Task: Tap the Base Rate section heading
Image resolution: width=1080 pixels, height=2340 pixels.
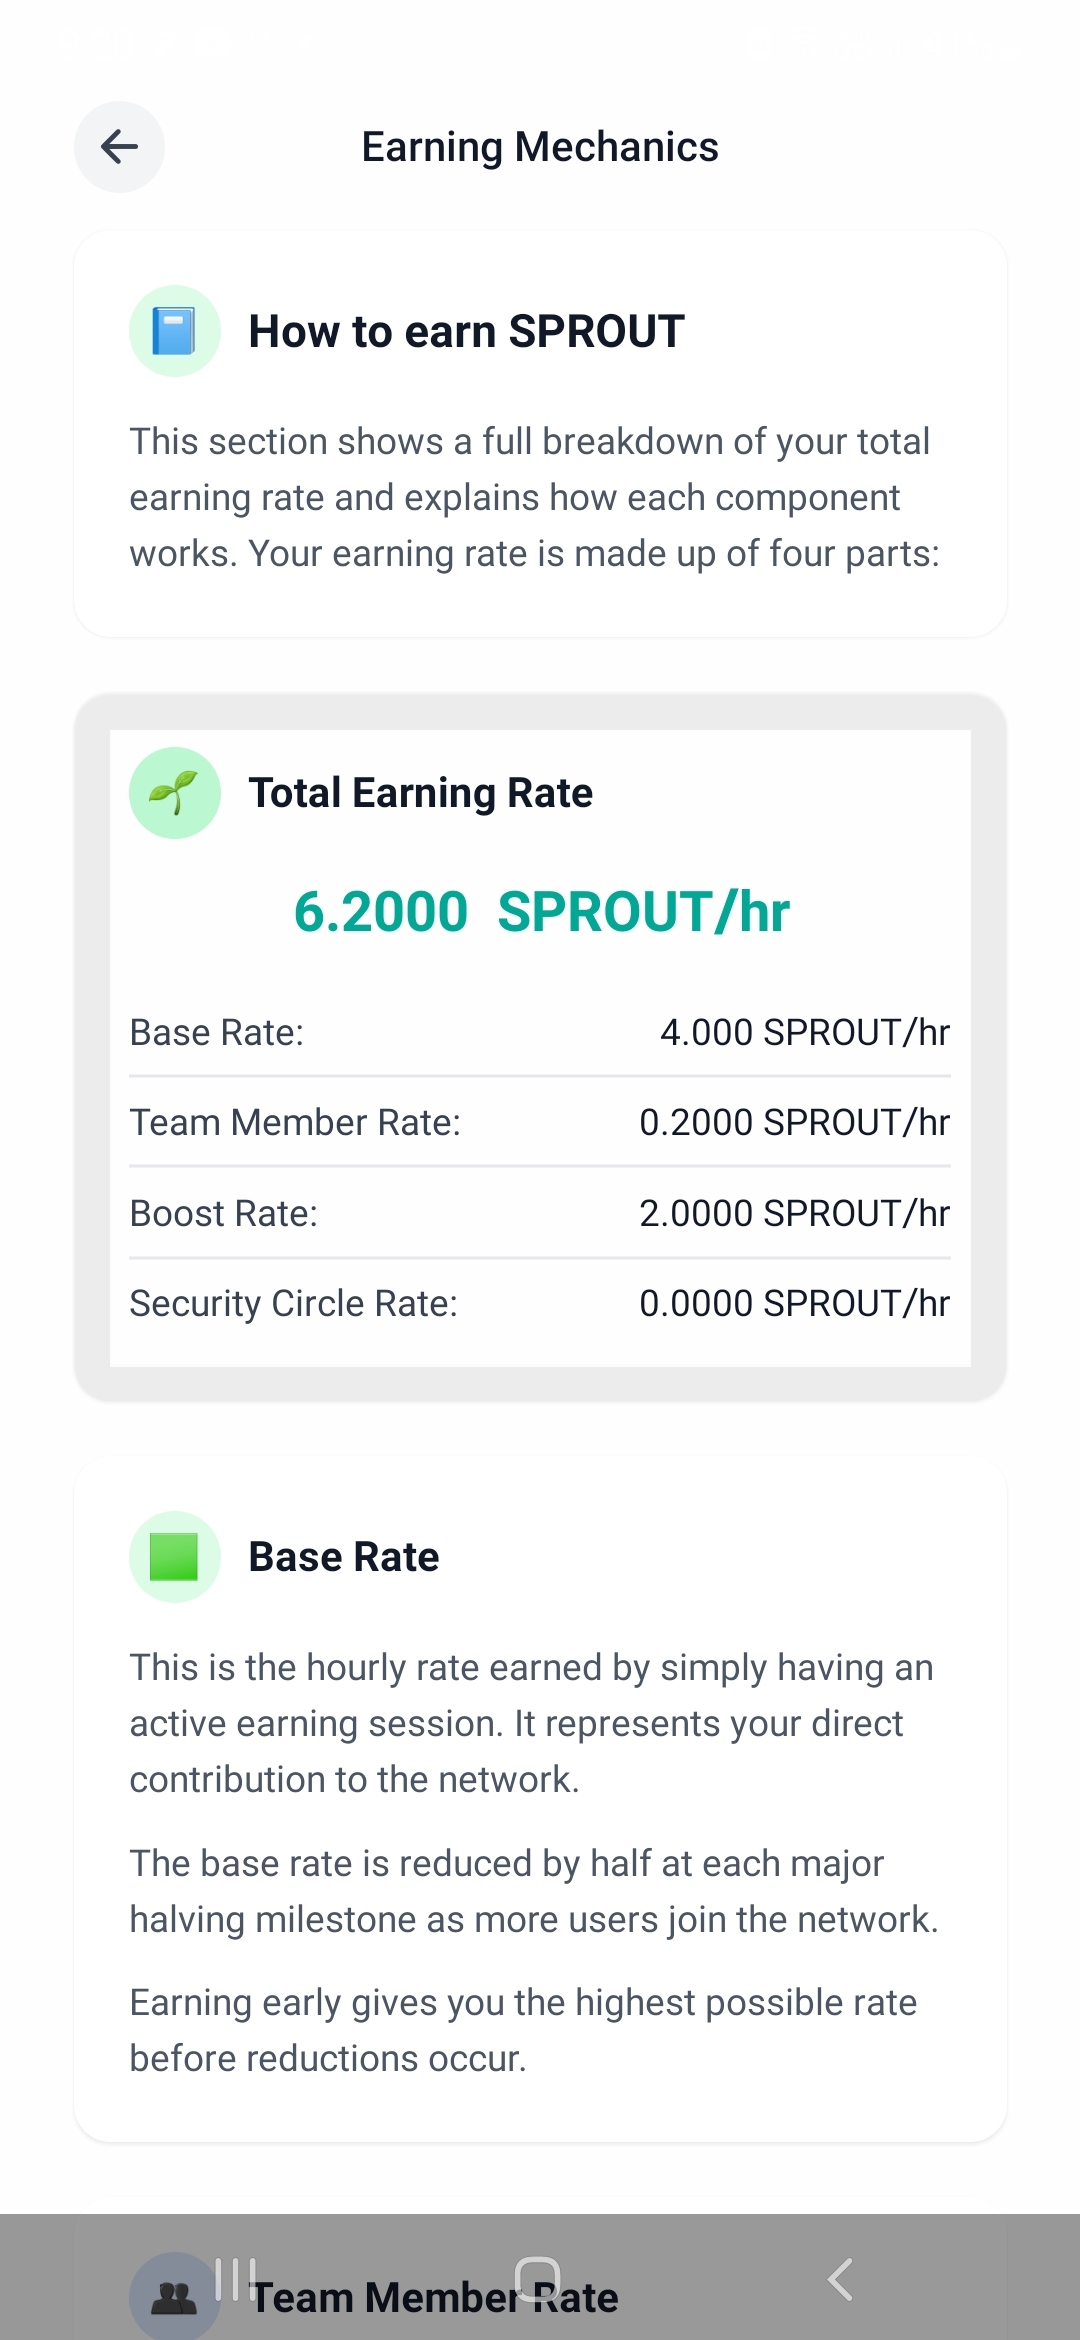Action: [x=344, y=1557]
